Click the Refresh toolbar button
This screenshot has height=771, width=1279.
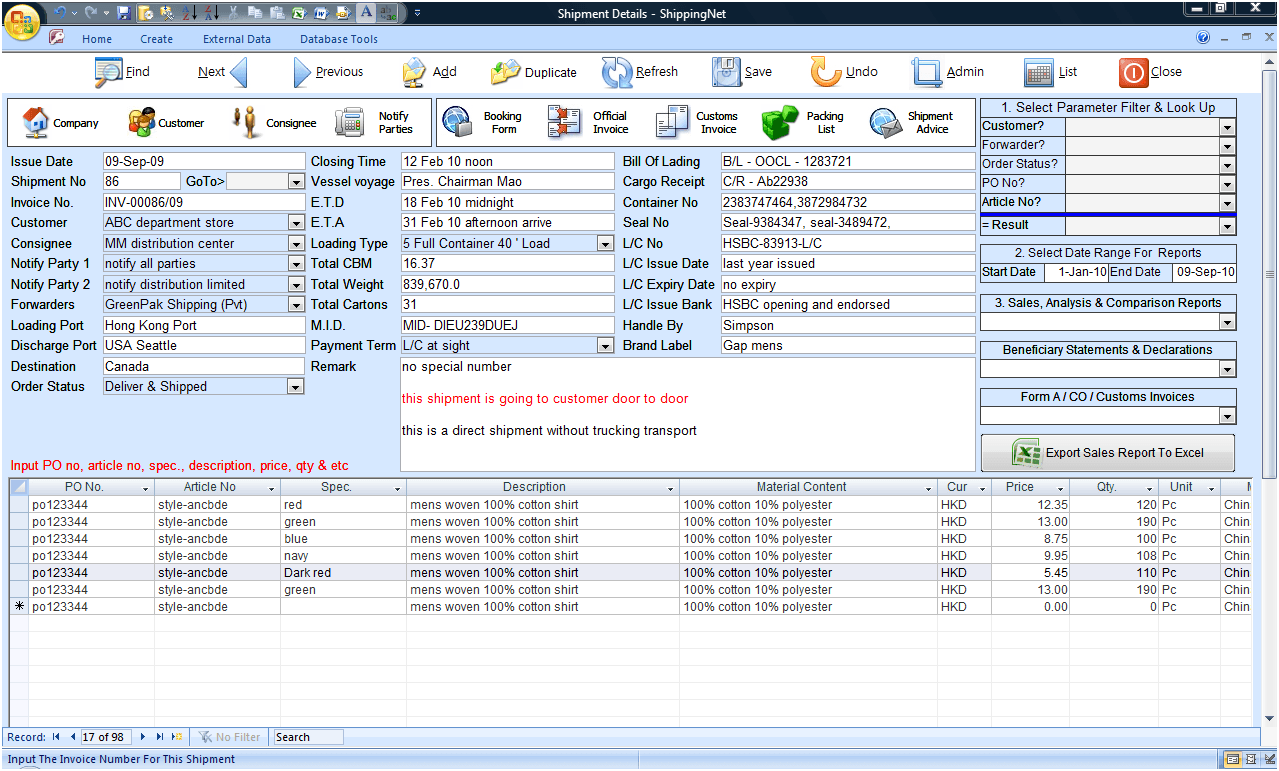pyautogui.click(x=640, y=71)
